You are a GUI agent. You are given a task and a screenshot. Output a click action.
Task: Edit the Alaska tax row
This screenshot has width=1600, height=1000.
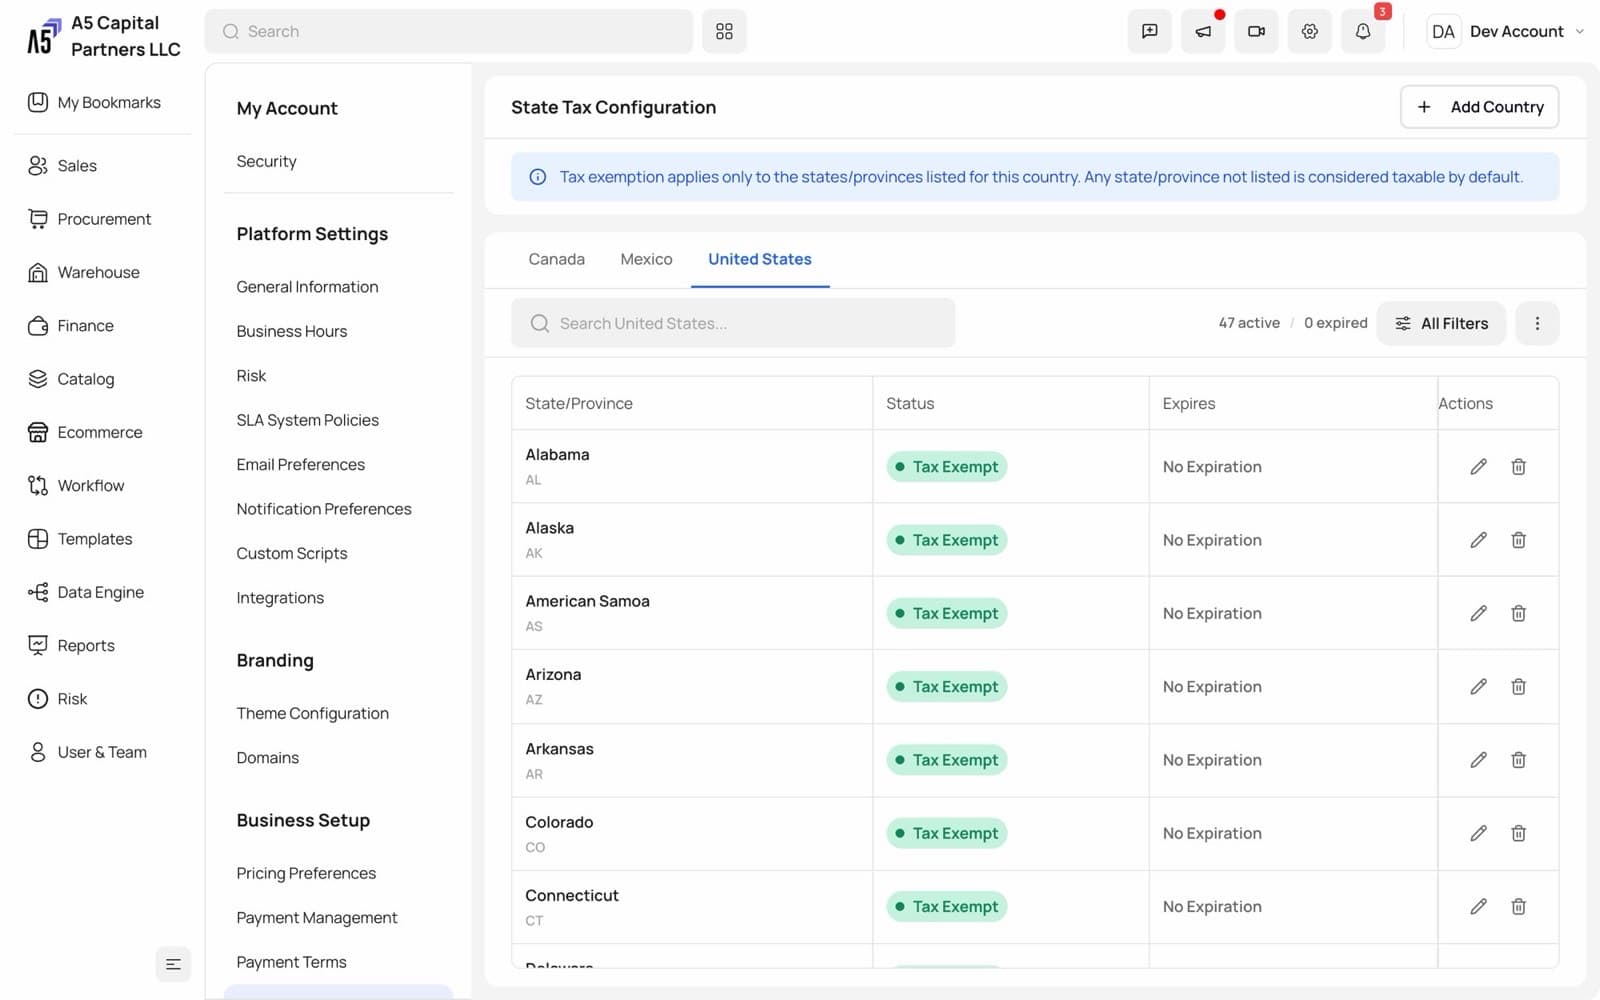pyautogui.click(x=1478, y=540)
